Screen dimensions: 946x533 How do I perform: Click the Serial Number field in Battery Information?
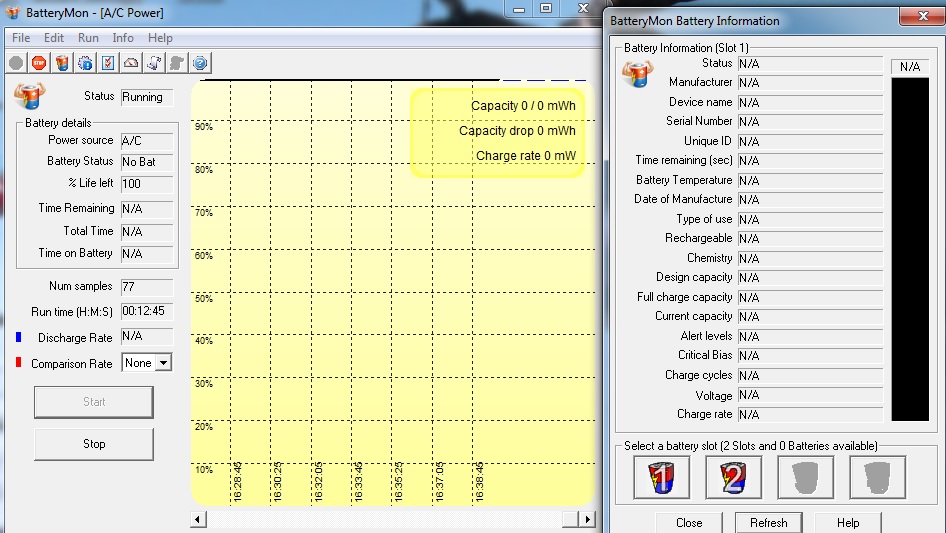coord(810,122)
